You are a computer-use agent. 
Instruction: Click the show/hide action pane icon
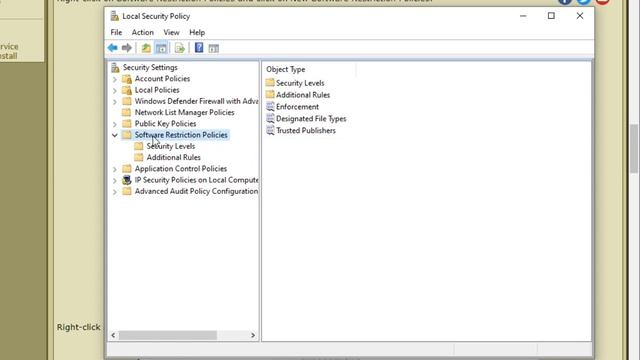(x=213, y=48)
